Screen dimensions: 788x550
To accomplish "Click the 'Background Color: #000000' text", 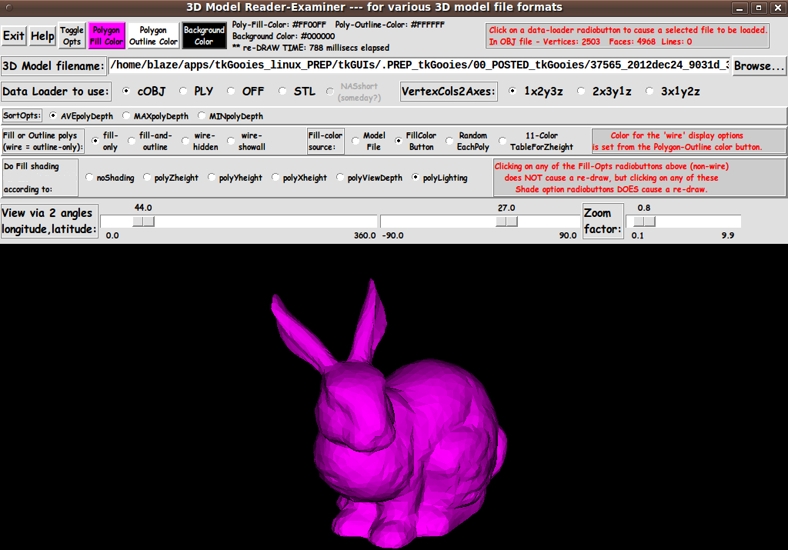I will (283, 36).
